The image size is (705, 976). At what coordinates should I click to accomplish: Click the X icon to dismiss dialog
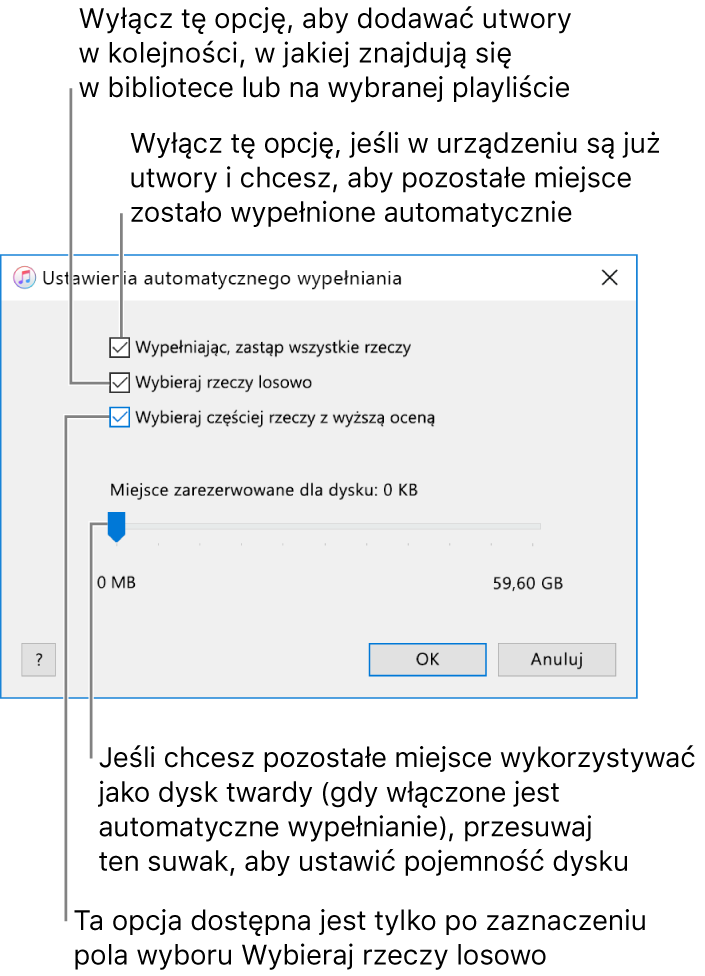point(610,278)
